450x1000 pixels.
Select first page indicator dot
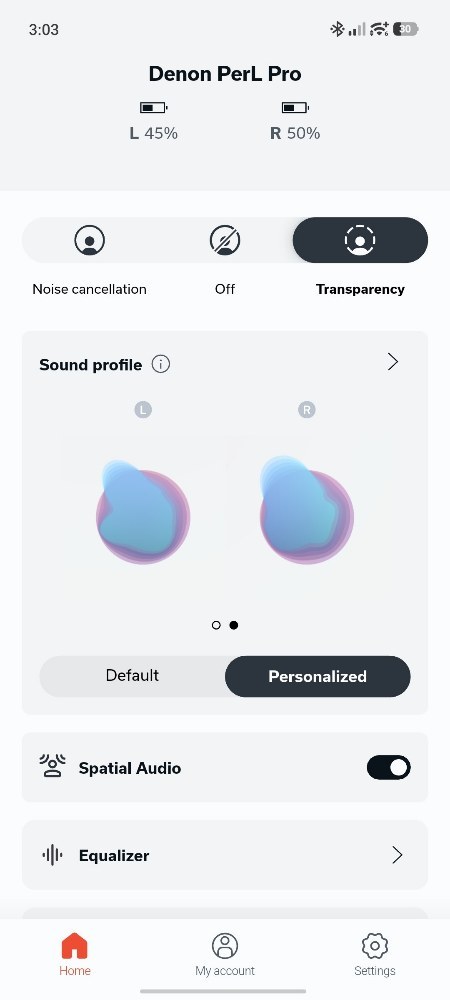(216, 625)
